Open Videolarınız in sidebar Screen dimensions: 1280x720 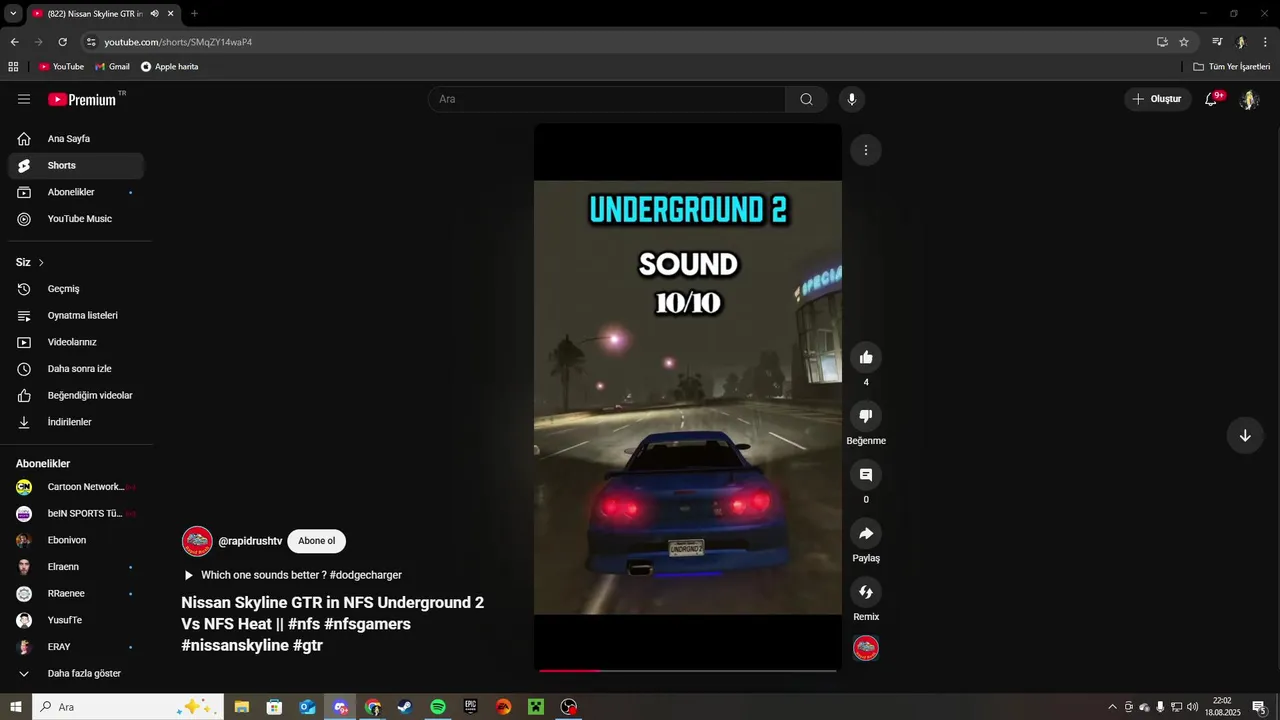(x=76, y=342)
